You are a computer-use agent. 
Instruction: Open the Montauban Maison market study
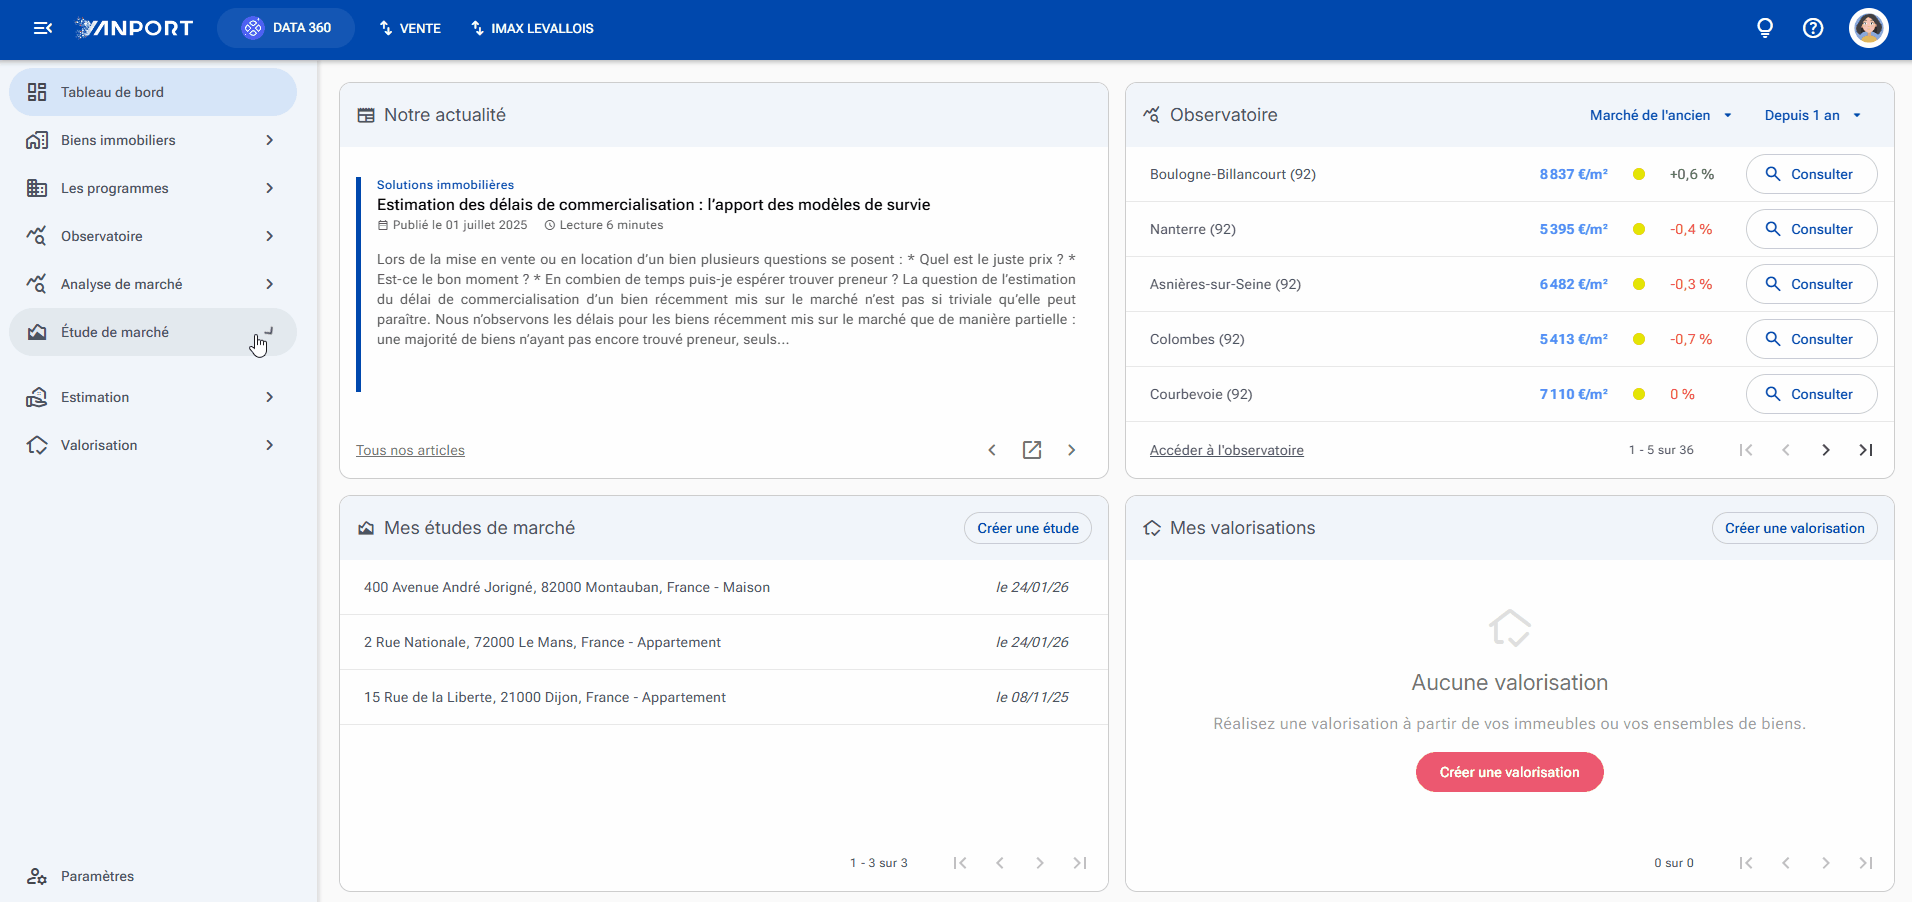pyautogui.click(x=724, y=587)
